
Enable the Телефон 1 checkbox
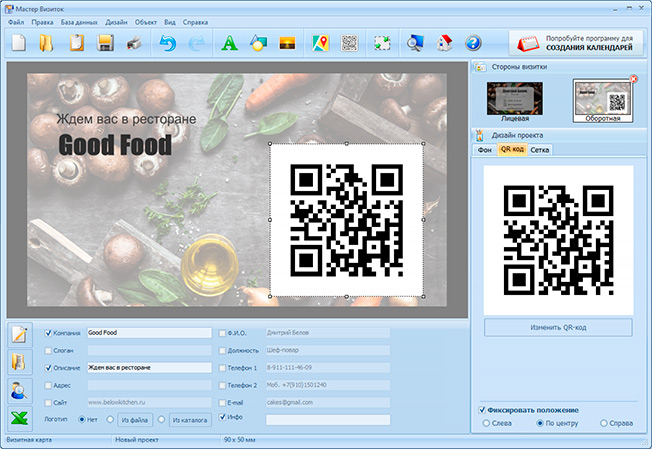pyautogui.click(x=222, y=368)
